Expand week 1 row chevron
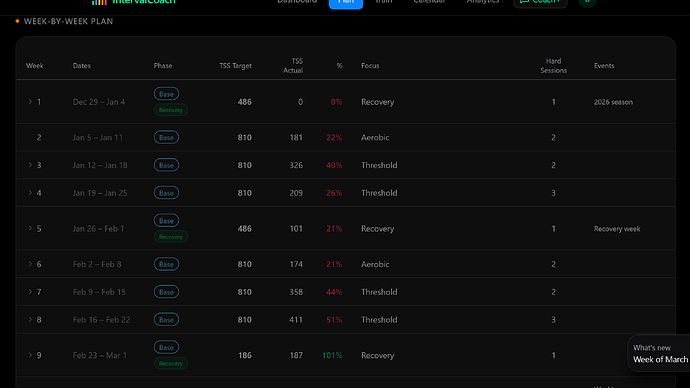This screenshot has width=690, height=388. pyautogui.click(x=30, y=102)
